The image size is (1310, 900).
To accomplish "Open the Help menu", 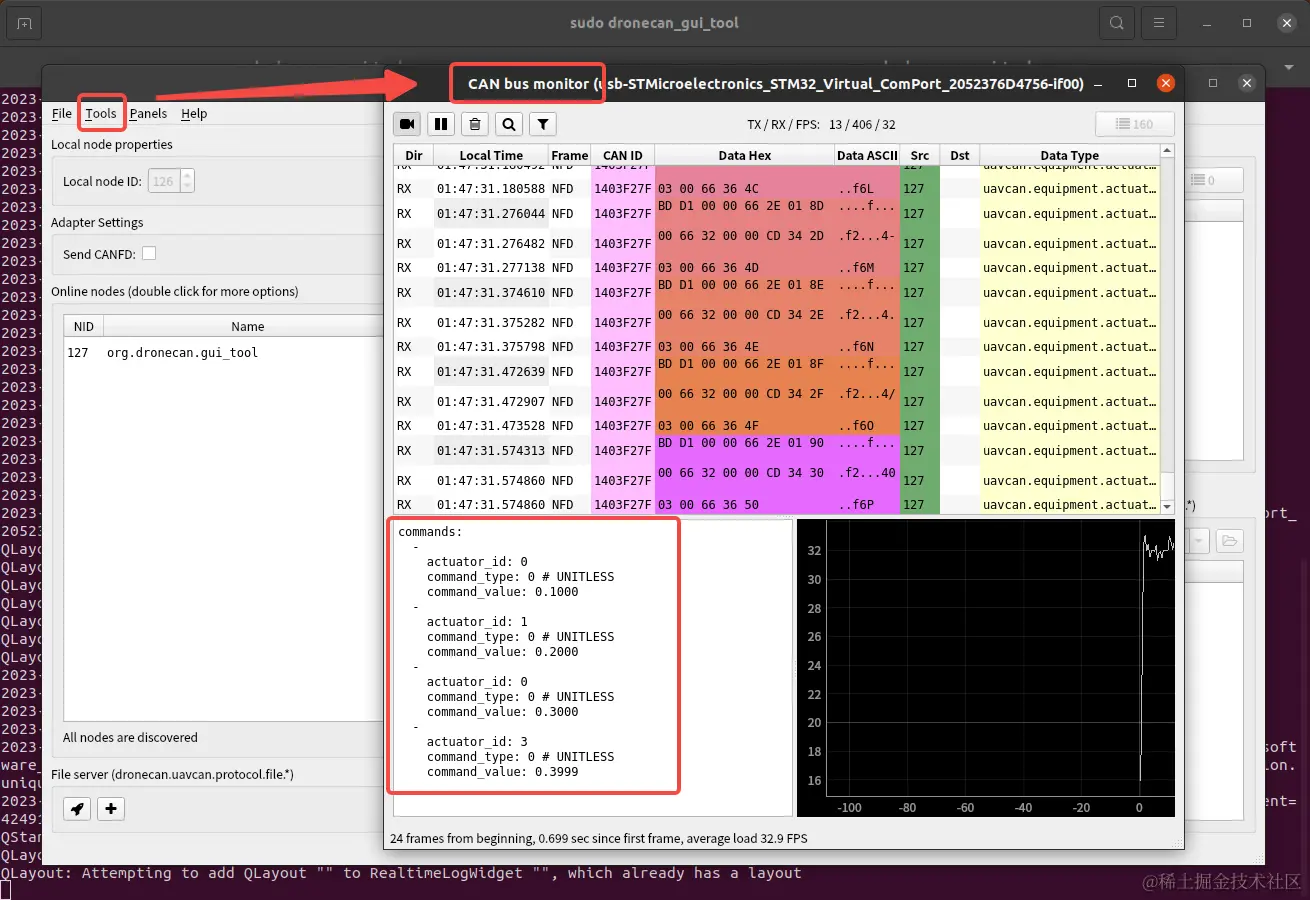I will 194,113.
